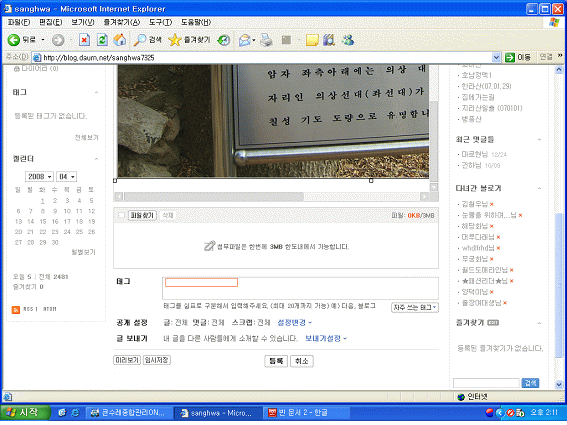Show desktop quick launch icon
This screenshot has height=425, width=567.
click(62, 413)
